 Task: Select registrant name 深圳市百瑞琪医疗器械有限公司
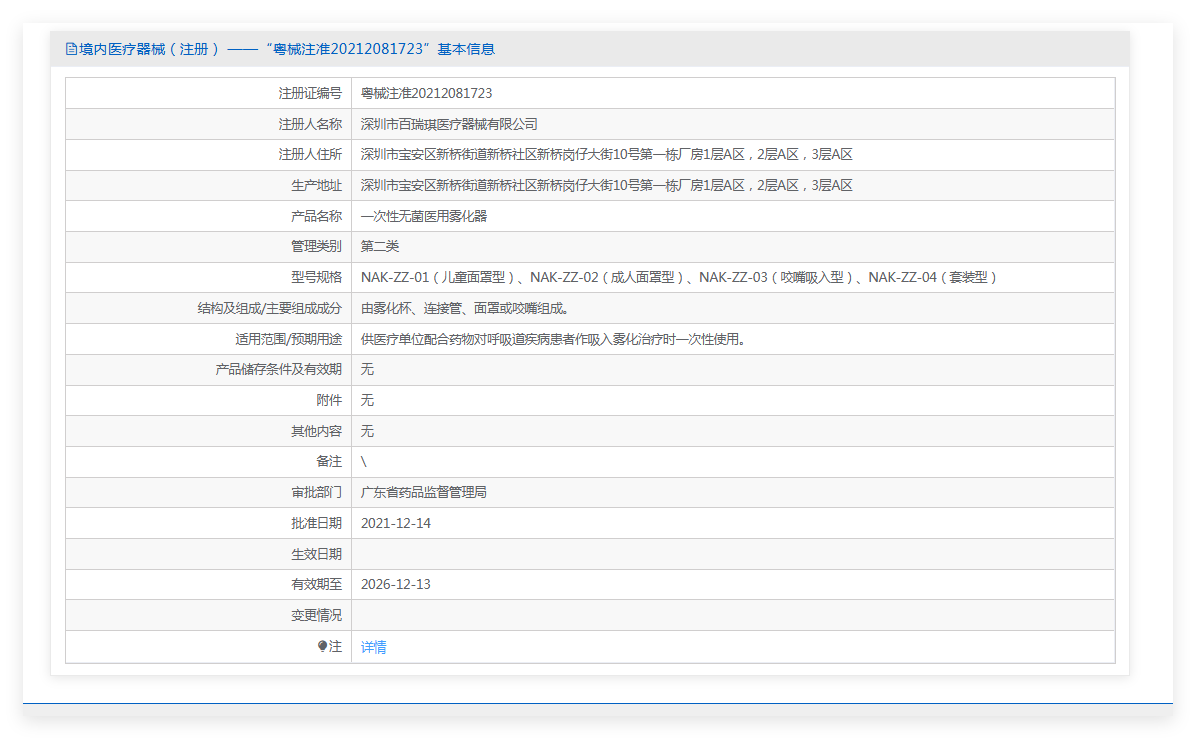[449, 124]
